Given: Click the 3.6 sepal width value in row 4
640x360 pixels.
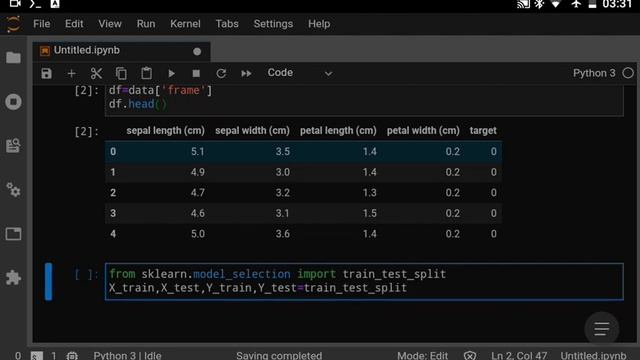Looking at the screenshot, I should click(282, 234).
